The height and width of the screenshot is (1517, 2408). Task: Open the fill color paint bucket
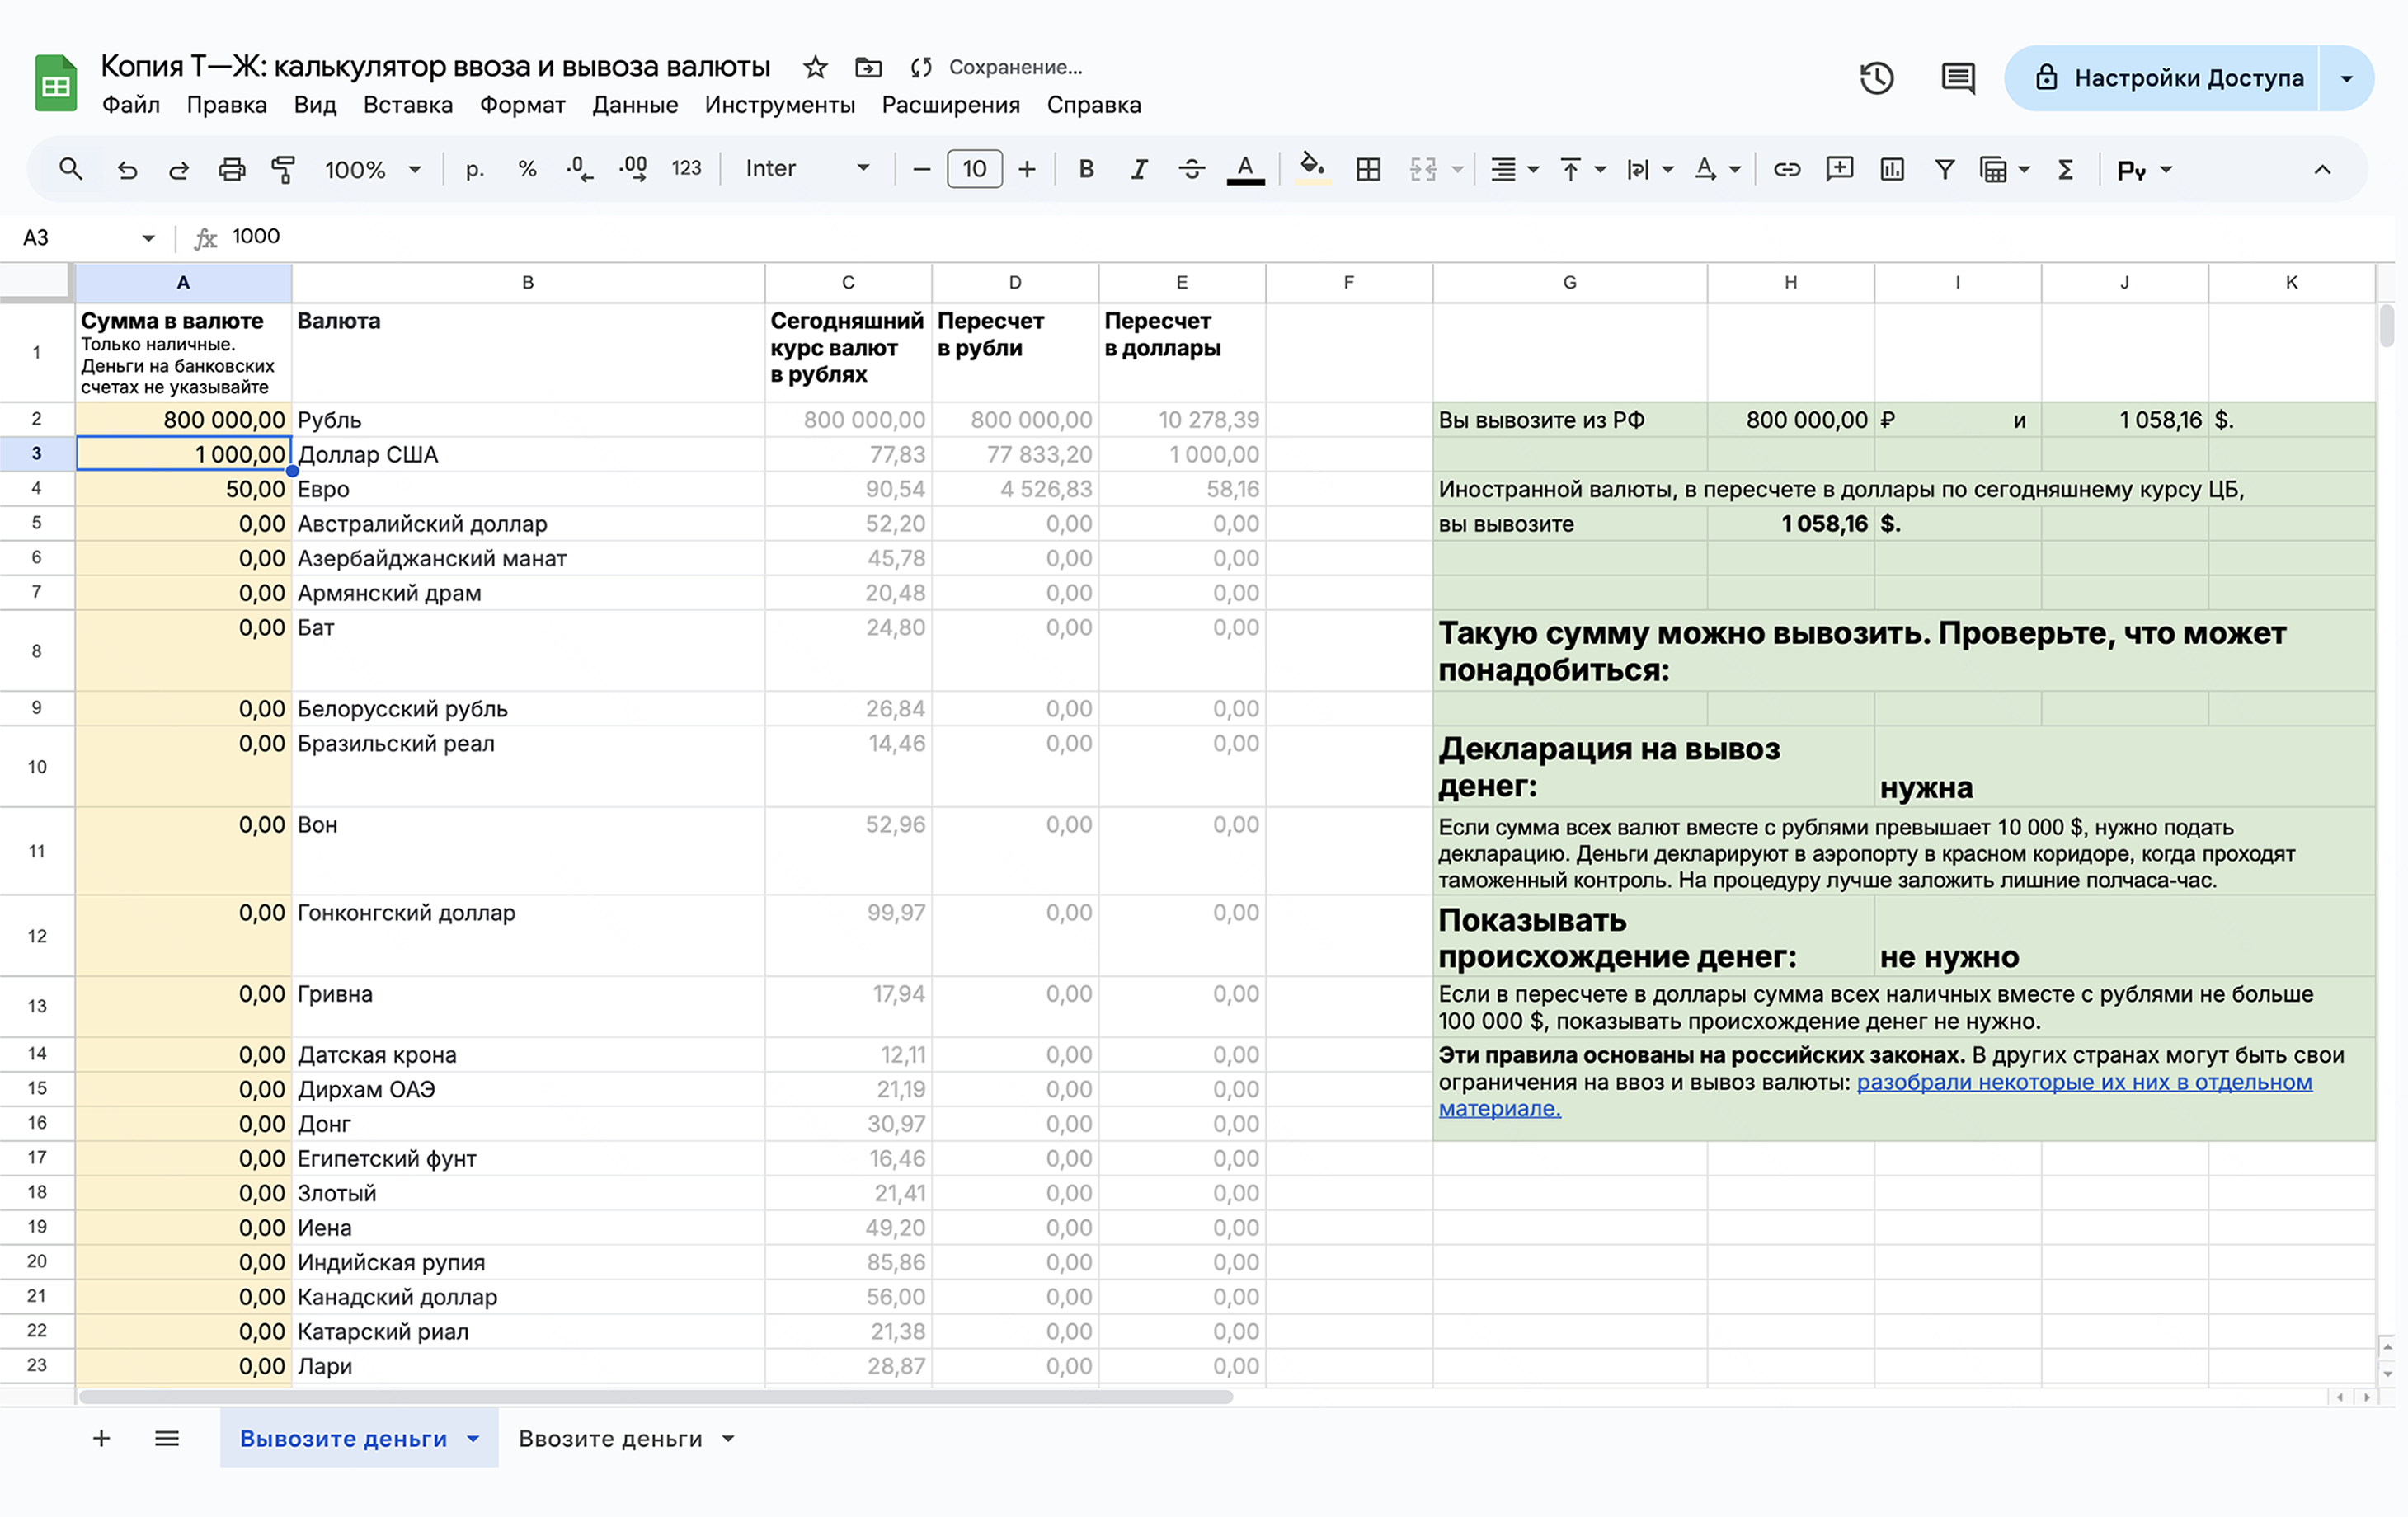1312,167
